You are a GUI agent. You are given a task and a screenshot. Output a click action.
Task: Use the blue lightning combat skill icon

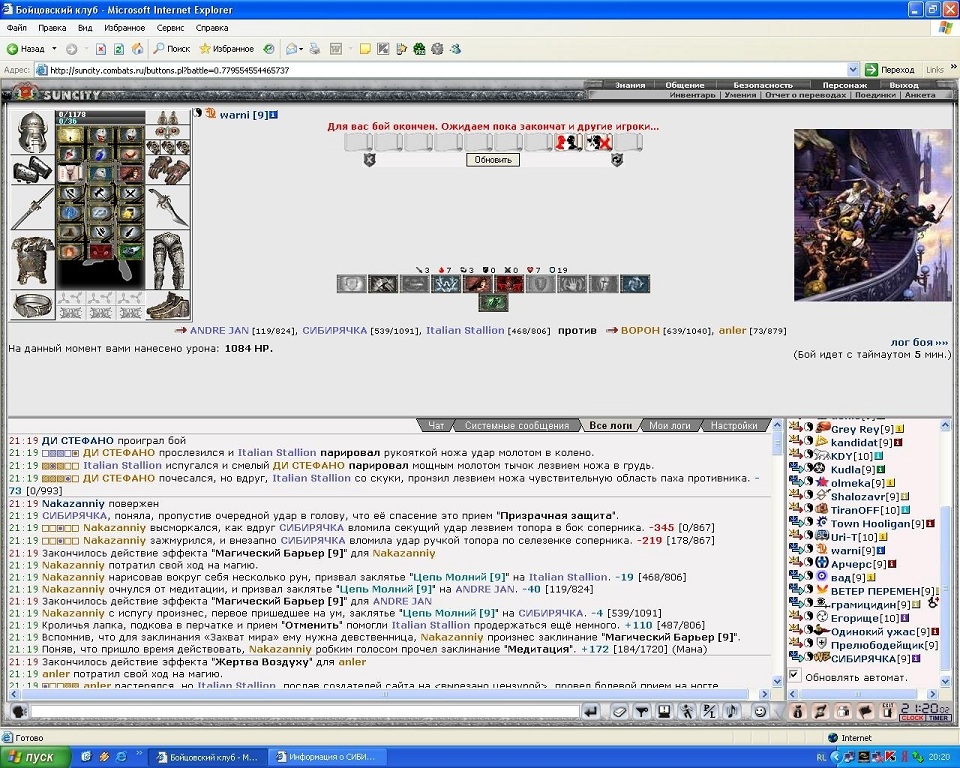click(x=446, y=284)
